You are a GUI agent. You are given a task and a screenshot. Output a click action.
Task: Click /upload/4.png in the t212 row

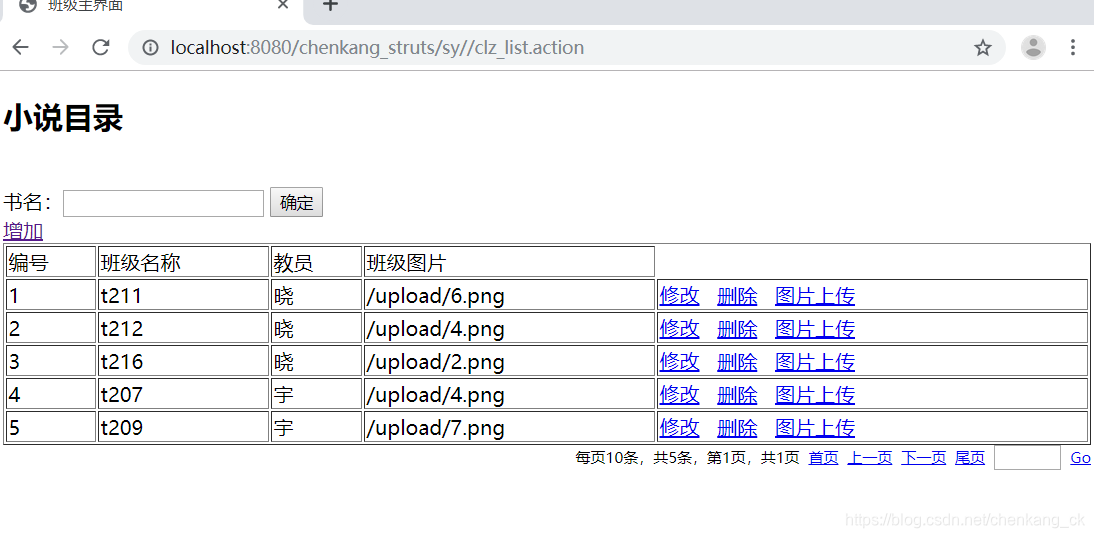[x=509, y=329]
